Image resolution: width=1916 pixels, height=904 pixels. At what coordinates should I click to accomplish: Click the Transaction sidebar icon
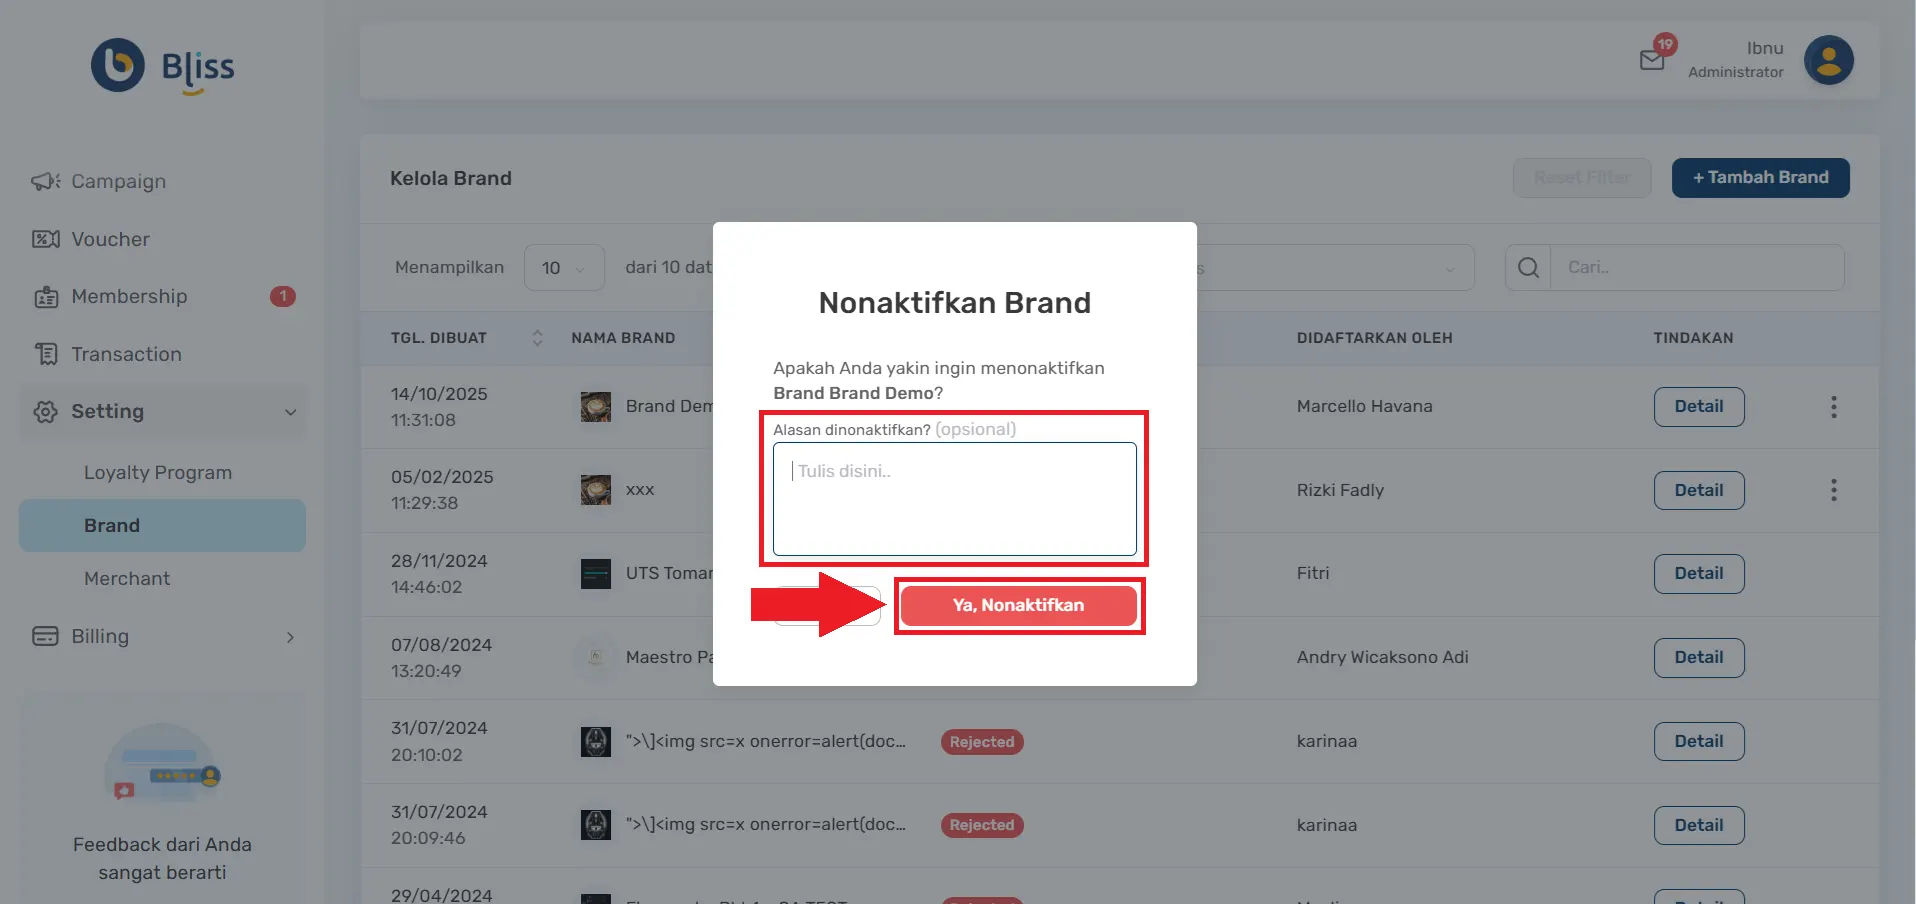(x=44, y=354)
